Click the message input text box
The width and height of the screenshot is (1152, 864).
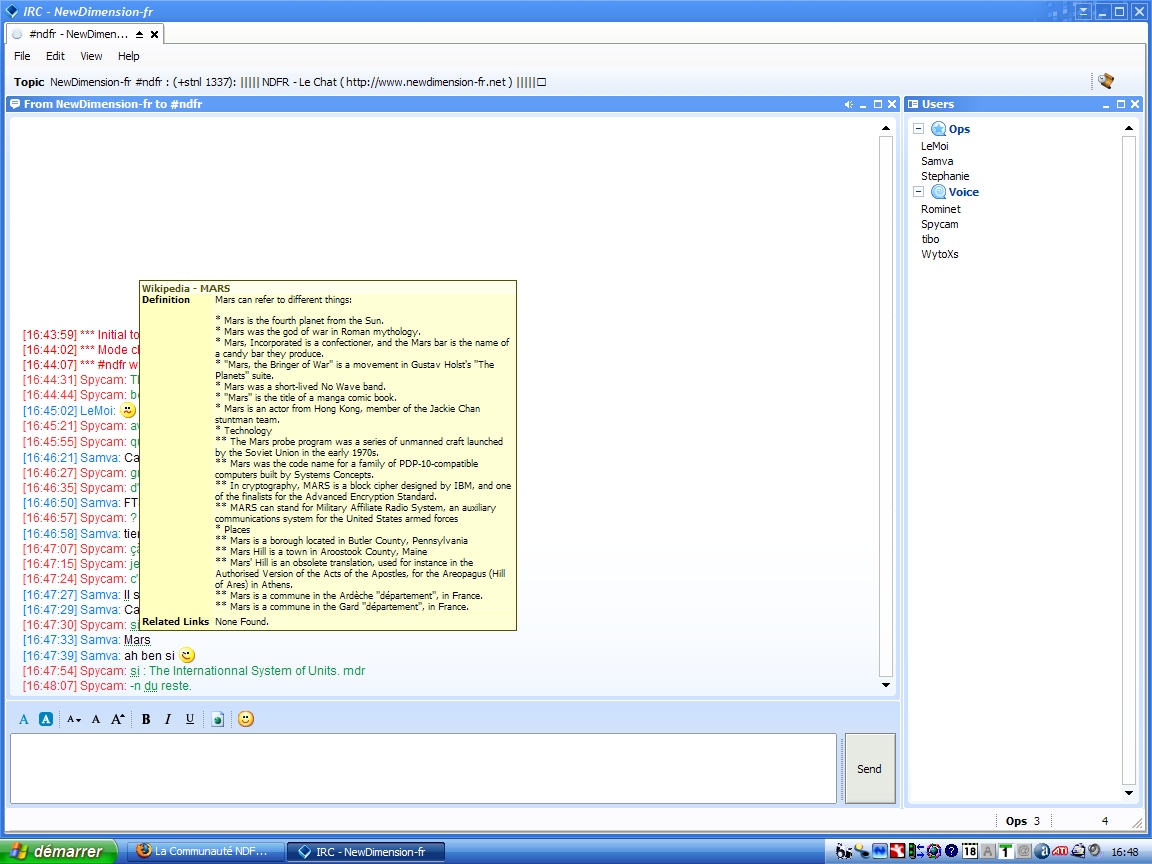coord(422,768)
